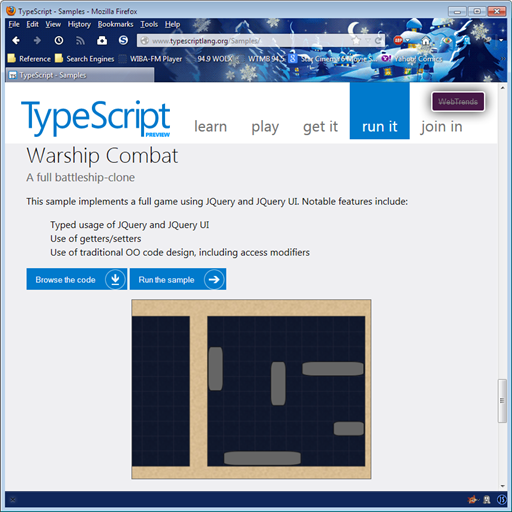Go forward with the Forward arrow
Screen dimensions: 512x512
pyautogui.click(x=37, y=41)
